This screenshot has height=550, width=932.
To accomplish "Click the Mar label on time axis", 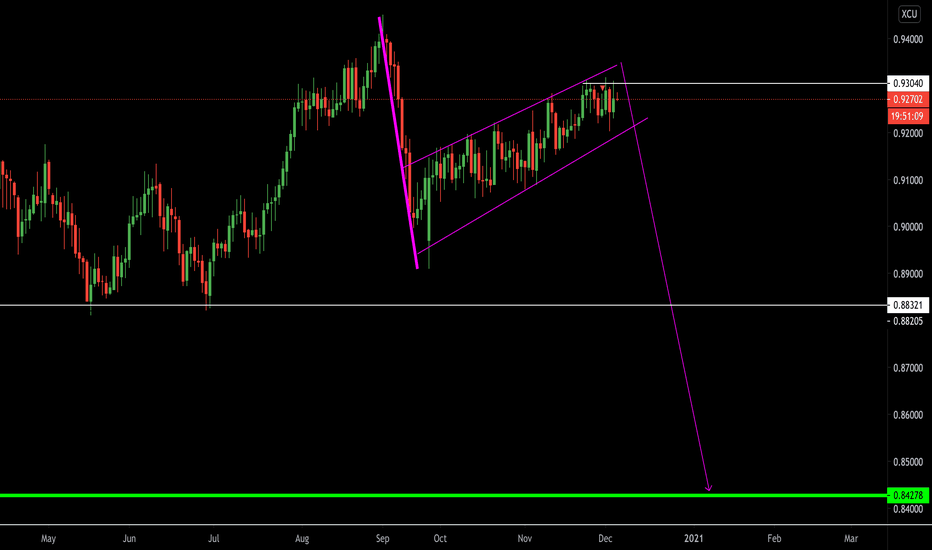I will point(851,539).
